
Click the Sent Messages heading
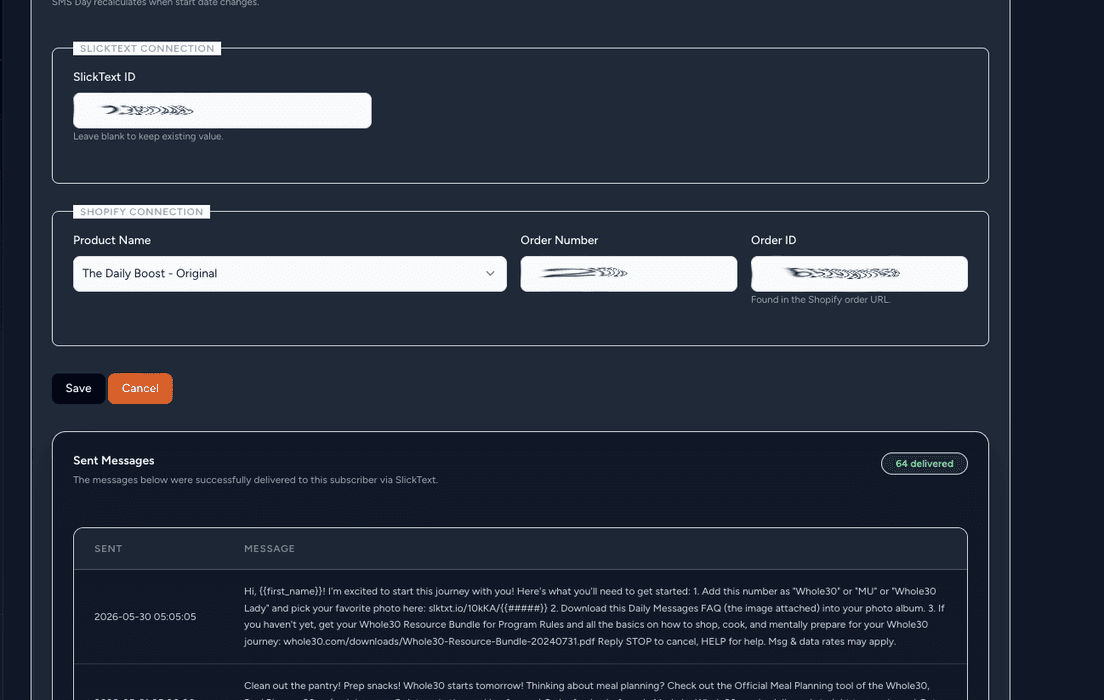(113, 461)
